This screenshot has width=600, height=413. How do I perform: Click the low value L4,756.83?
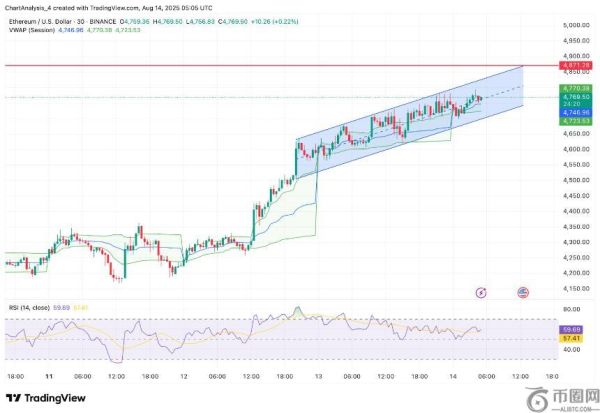[x=200, y=22]
